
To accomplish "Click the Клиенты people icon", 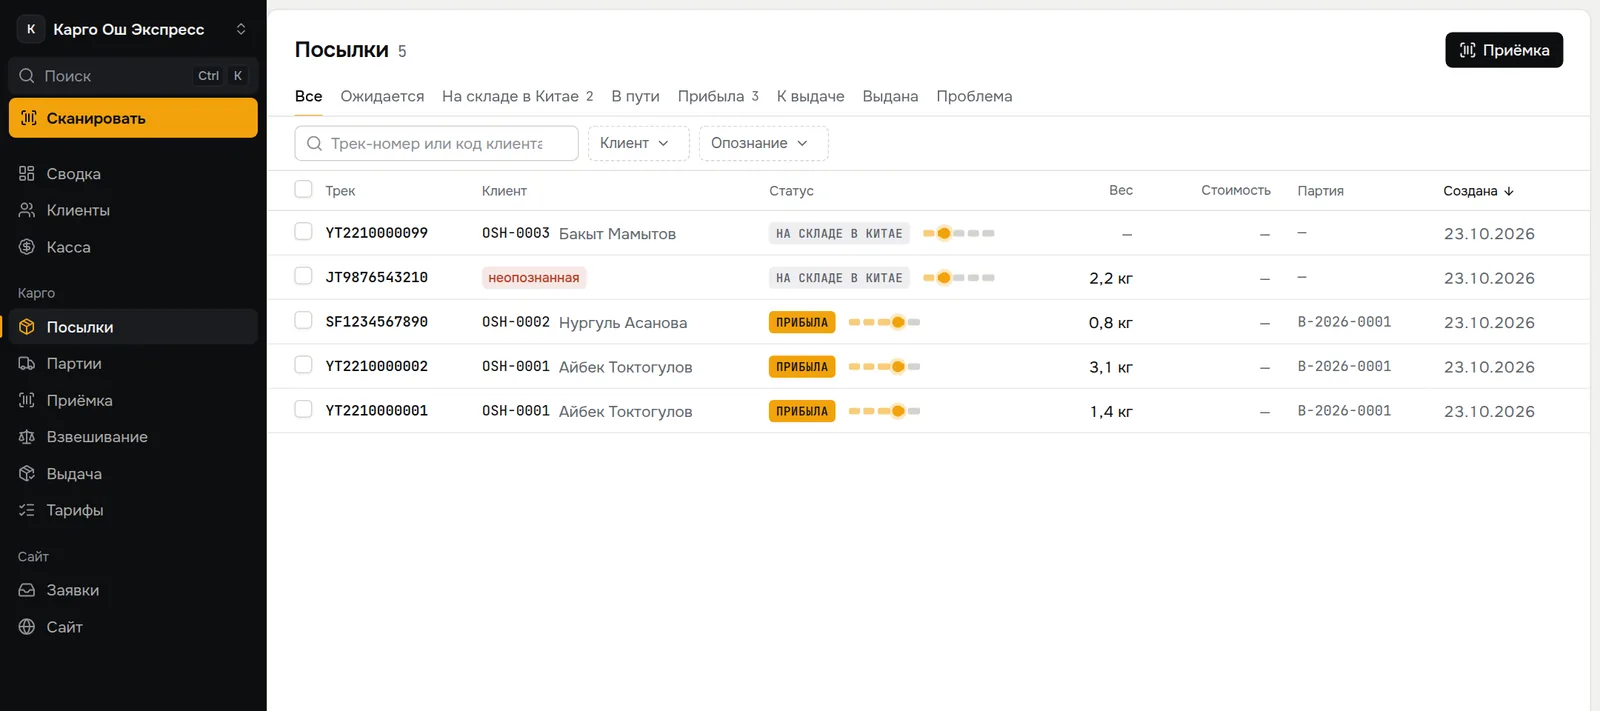I will pos(27,210).
